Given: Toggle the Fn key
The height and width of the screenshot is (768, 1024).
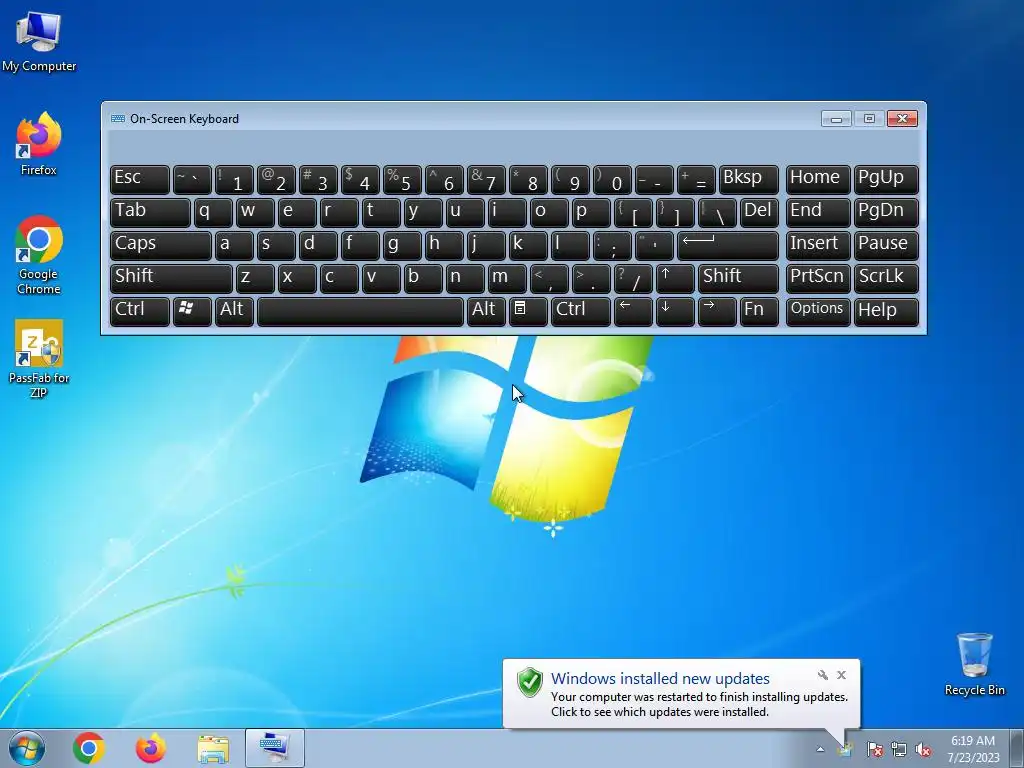Looking at the screenshot, I should tap(759, 311).
